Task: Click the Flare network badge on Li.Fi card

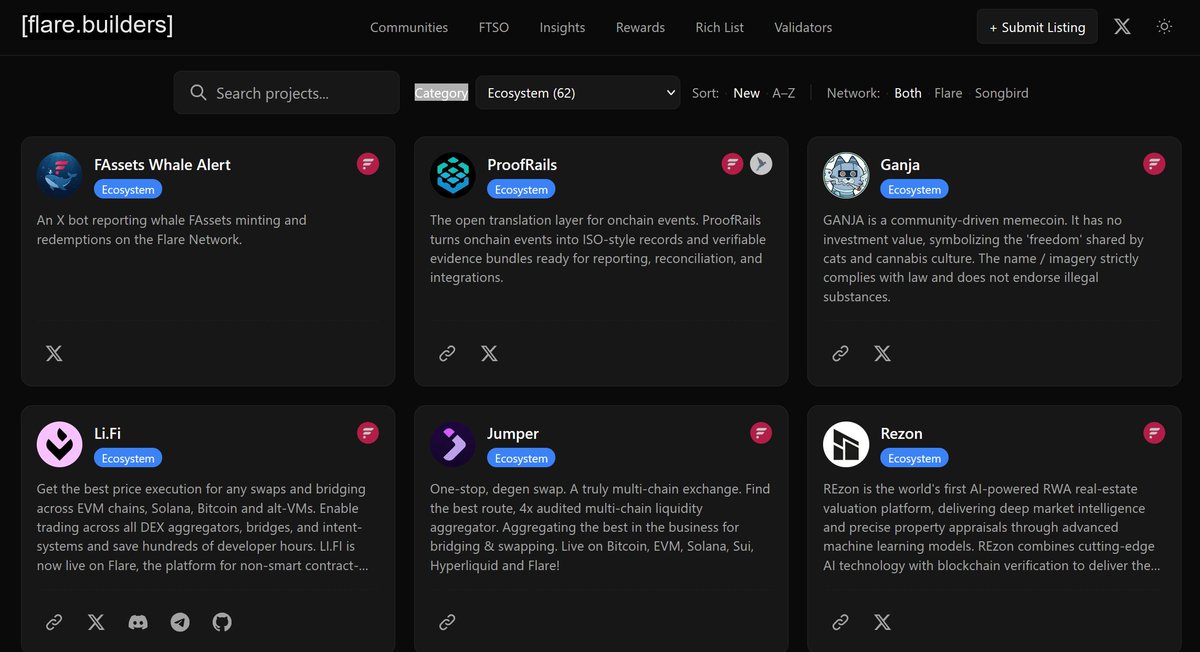Action: (368, 433)
